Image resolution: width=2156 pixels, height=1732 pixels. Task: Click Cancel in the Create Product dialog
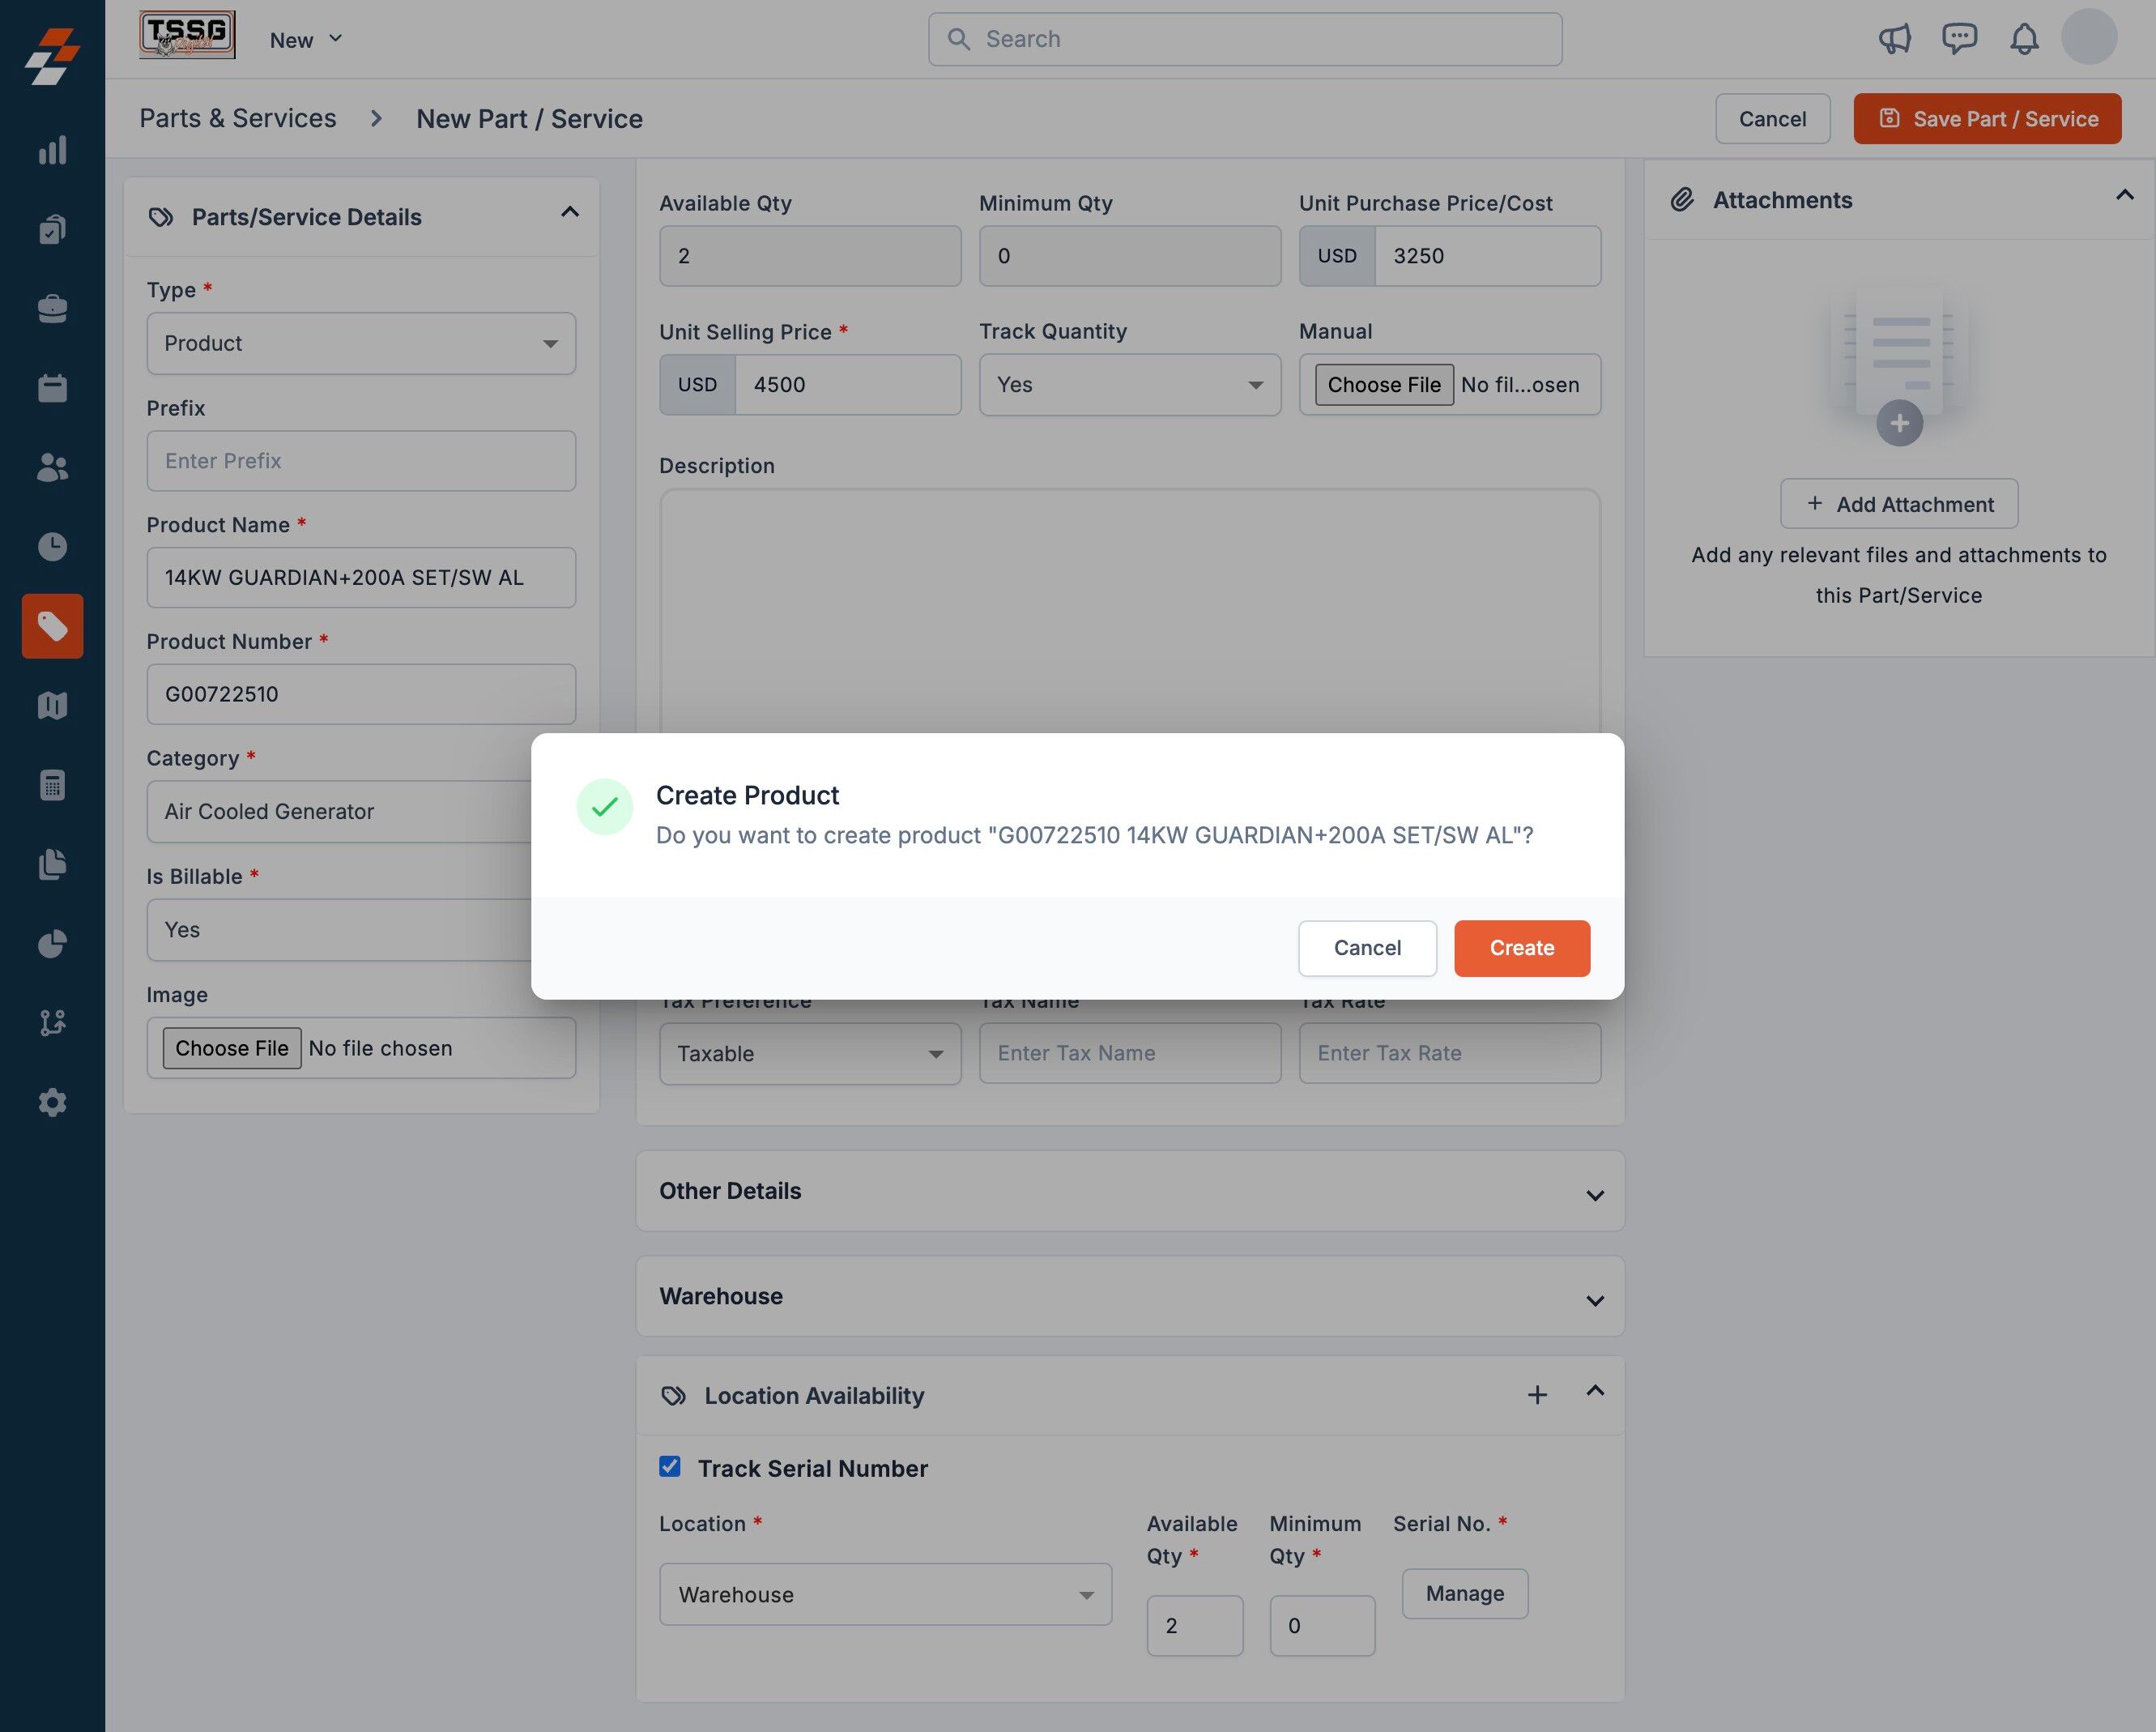[1367, 948]
